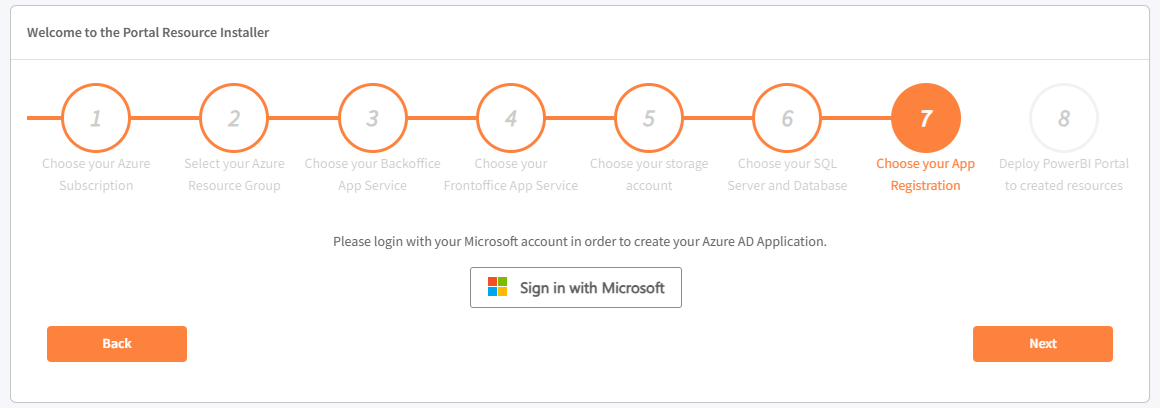Select 'Deploy PowerBI Portal to created resources' label

pos(1063,174)
